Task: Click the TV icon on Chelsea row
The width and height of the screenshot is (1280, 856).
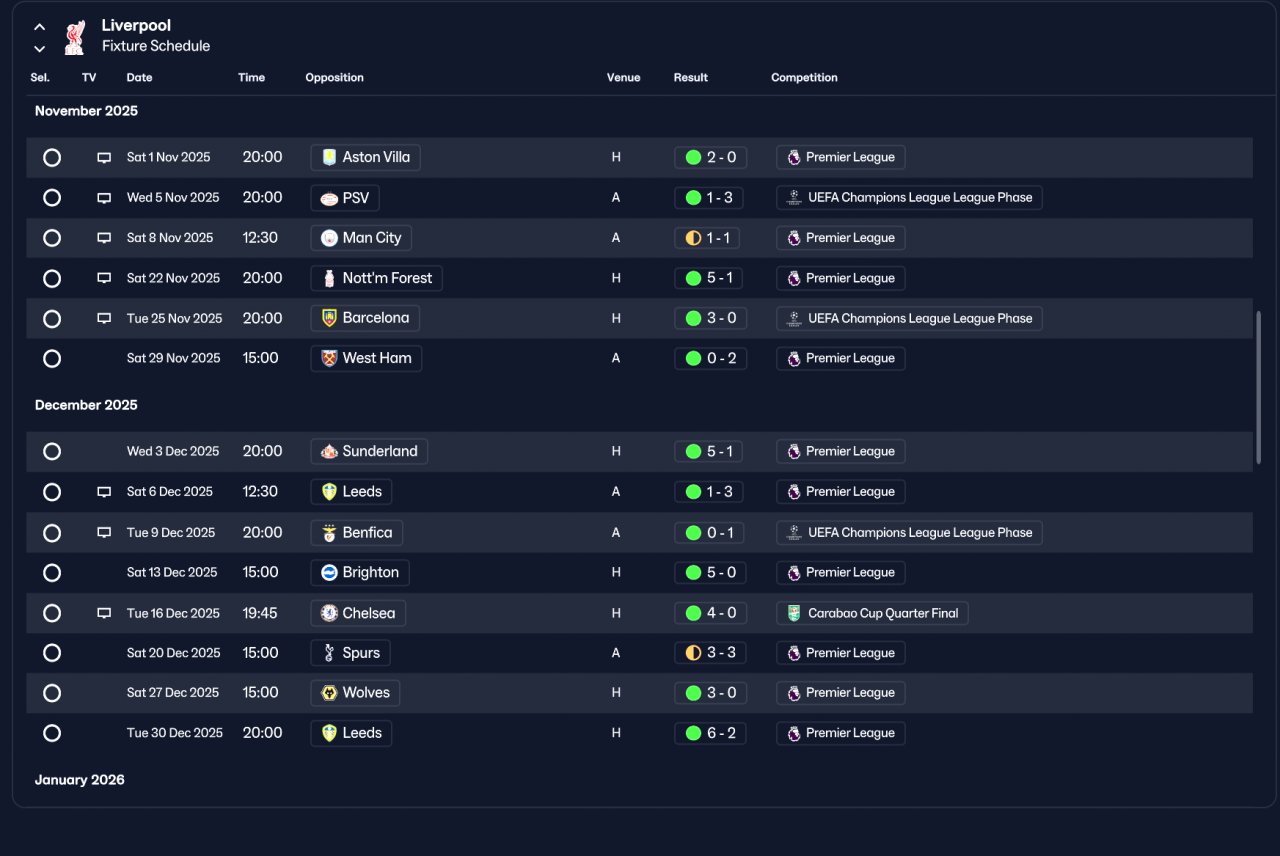Action: [104, 613]
